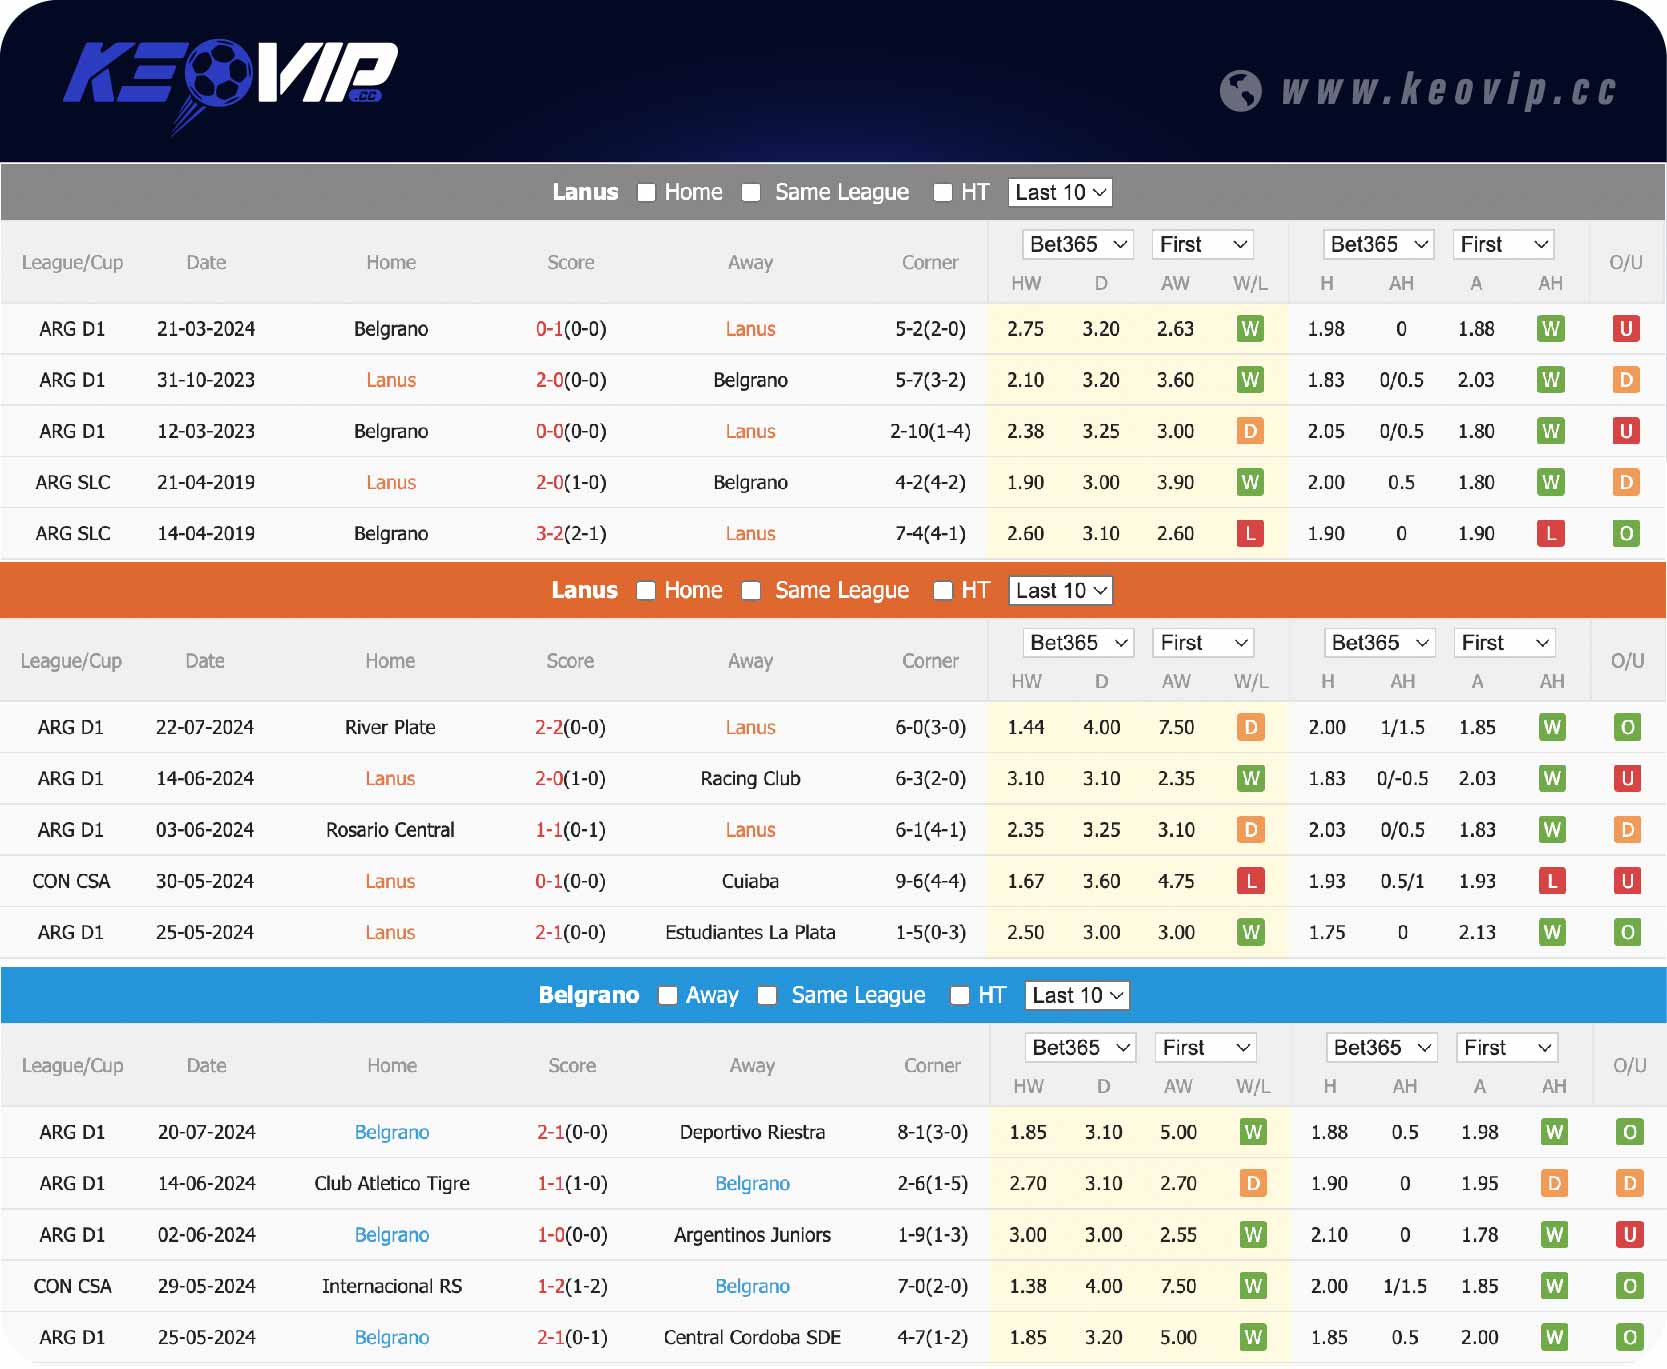Image resolution: width=1667 pixels, height=1369 pixels.
Task: Click green O badge in Central Cordoba SDE row
Action: pos(1629,1337)
